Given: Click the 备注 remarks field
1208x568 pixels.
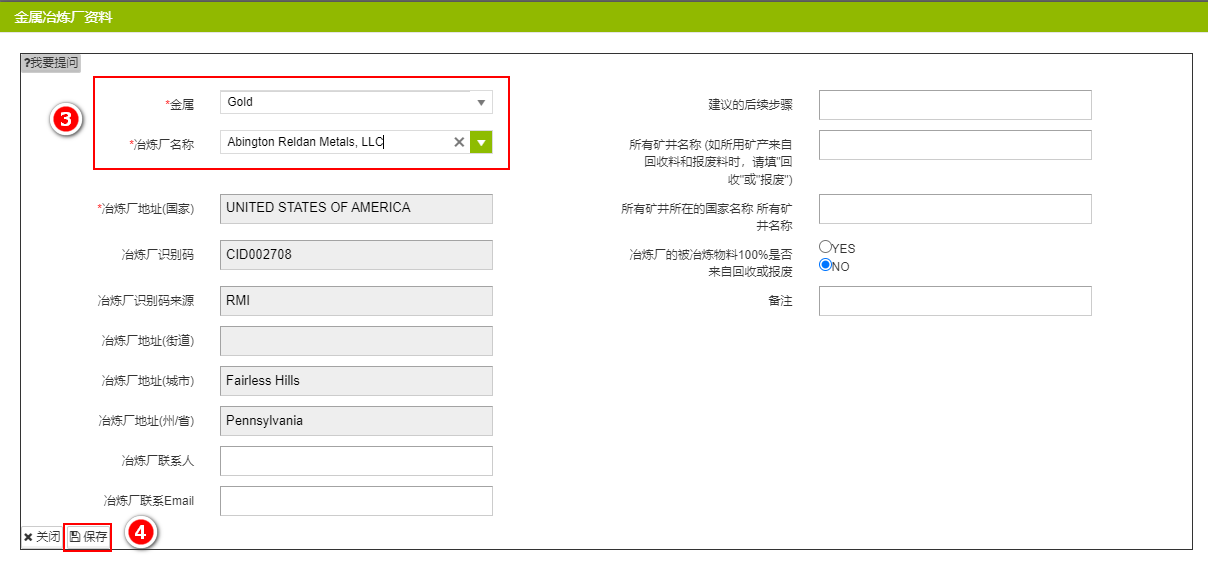Looking at the screenshot, I should click(x=954, y=301).
